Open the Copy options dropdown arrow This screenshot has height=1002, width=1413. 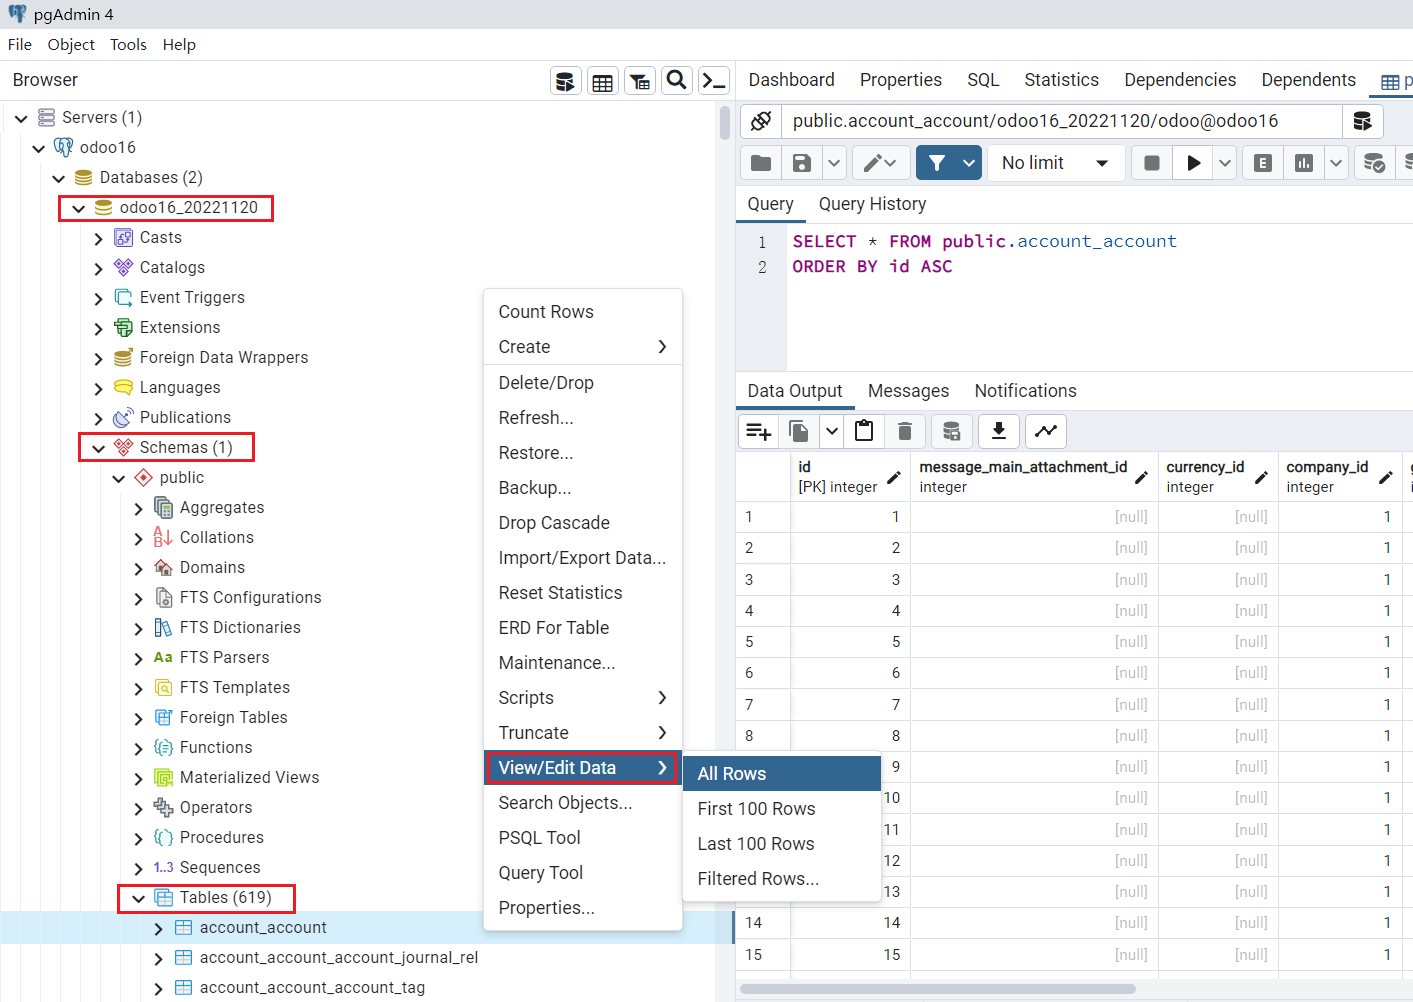coord(832,431)
